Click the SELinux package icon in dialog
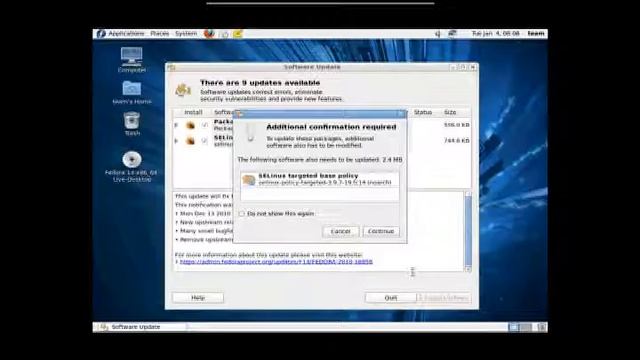The width and height of the screenshot is (640, 360). pyautogui.click(x=249, y=179)
